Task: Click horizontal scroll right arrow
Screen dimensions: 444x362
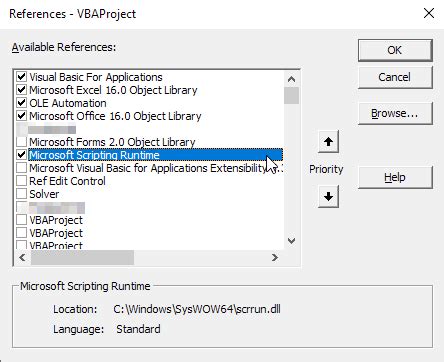Action: pos(275,258)
